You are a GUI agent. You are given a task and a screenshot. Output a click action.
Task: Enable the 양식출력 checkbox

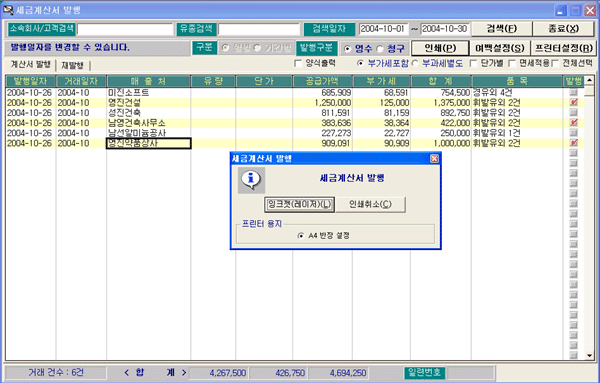coord(298,64)
